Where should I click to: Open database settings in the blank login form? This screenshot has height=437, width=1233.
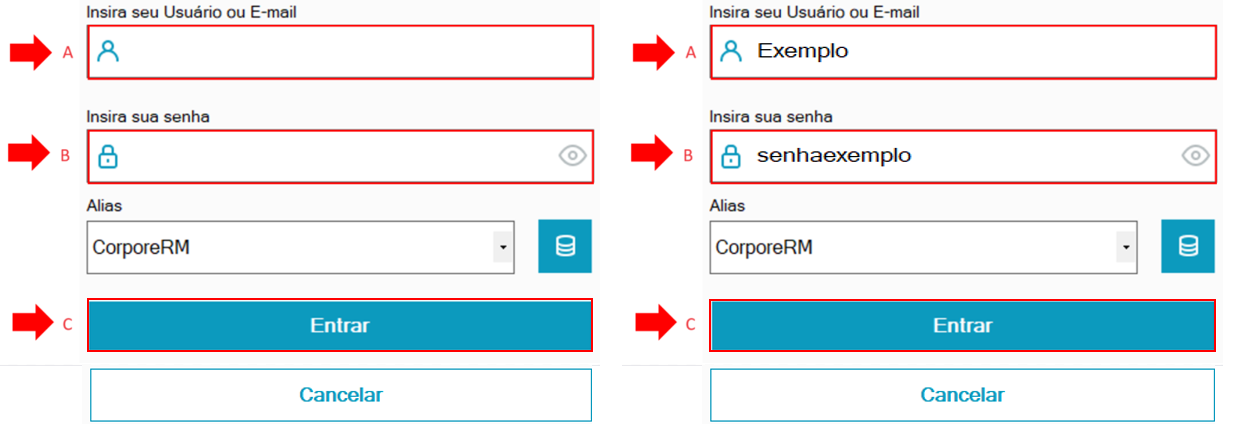565,246
